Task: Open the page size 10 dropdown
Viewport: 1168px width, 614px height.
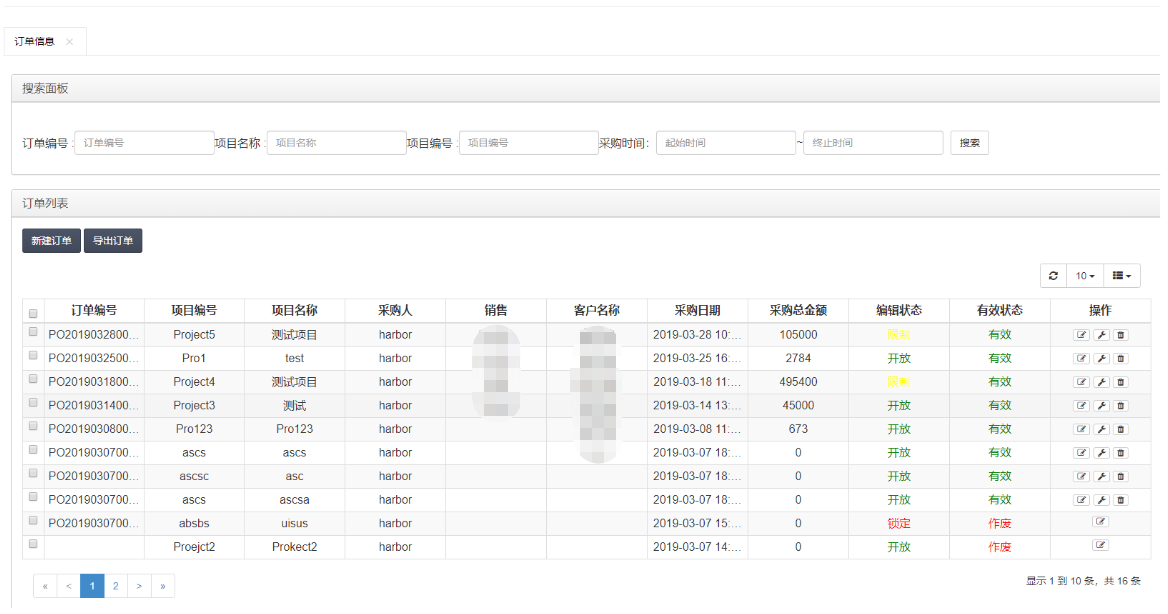Action: 1085,275
